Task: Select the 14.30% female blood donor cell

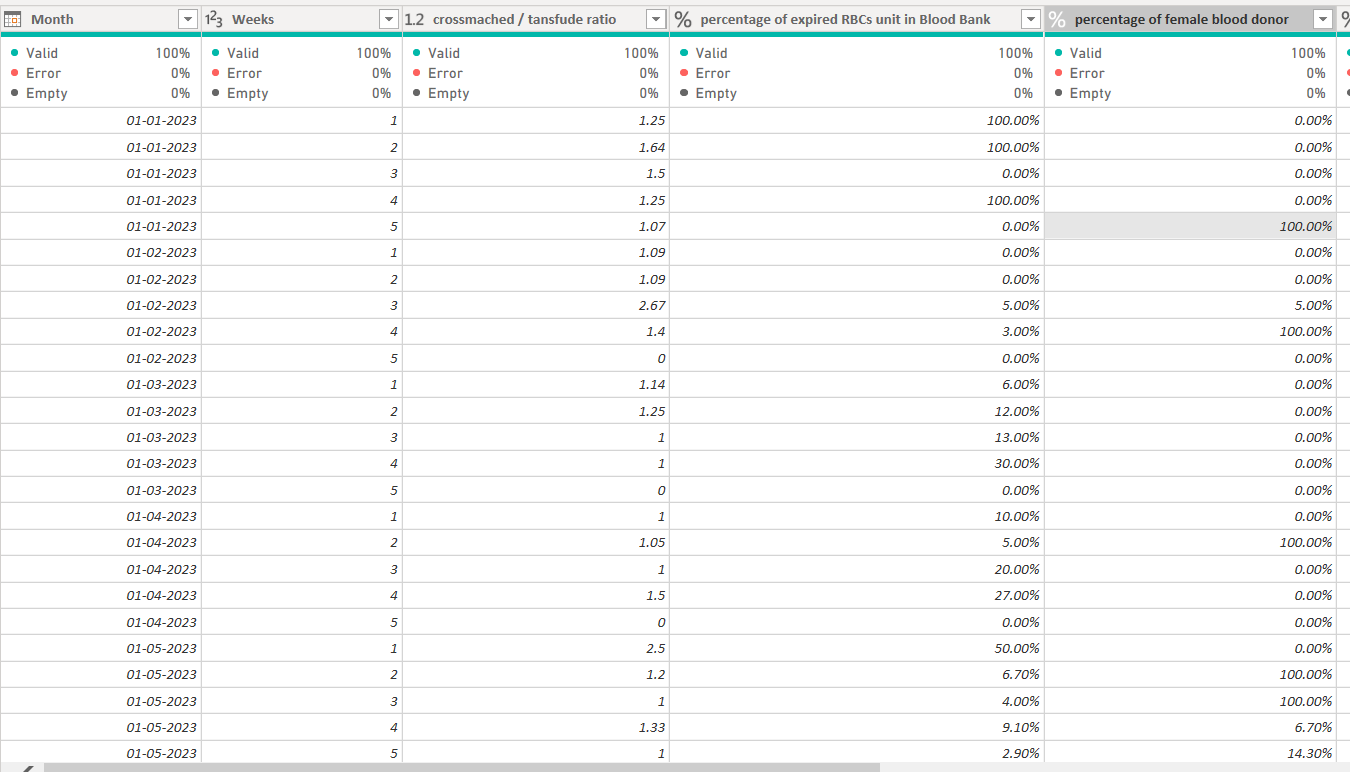Action: [1190, 752]
